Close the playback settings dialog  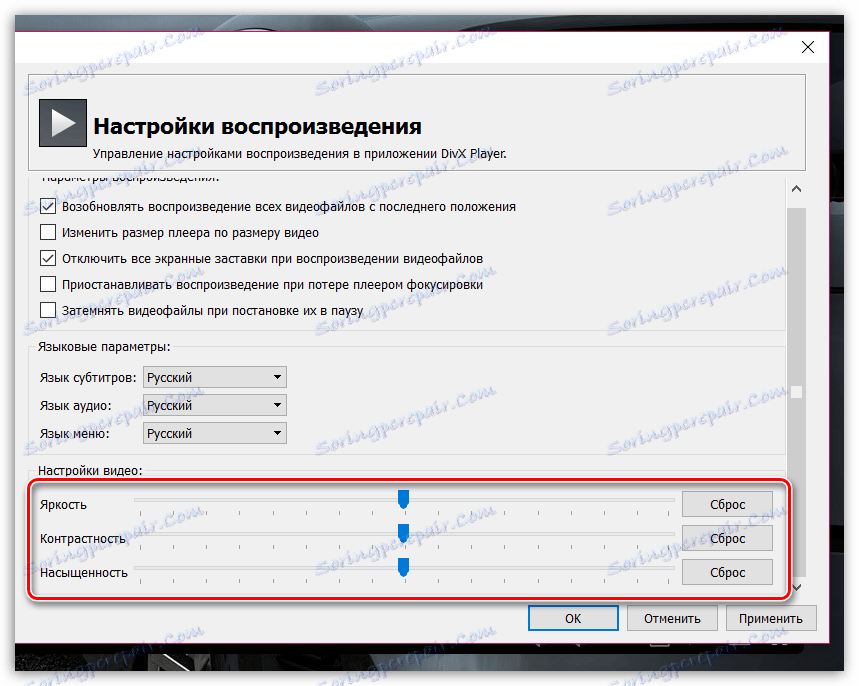click(x=808, y=46)
